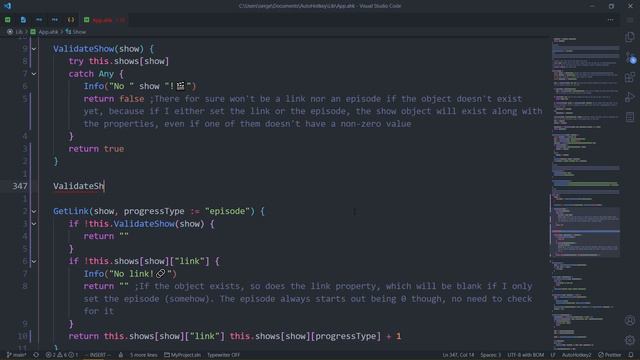640x360 pixels.
Task: Click the typed ValidateSh text
Action: tap(78, 186)
